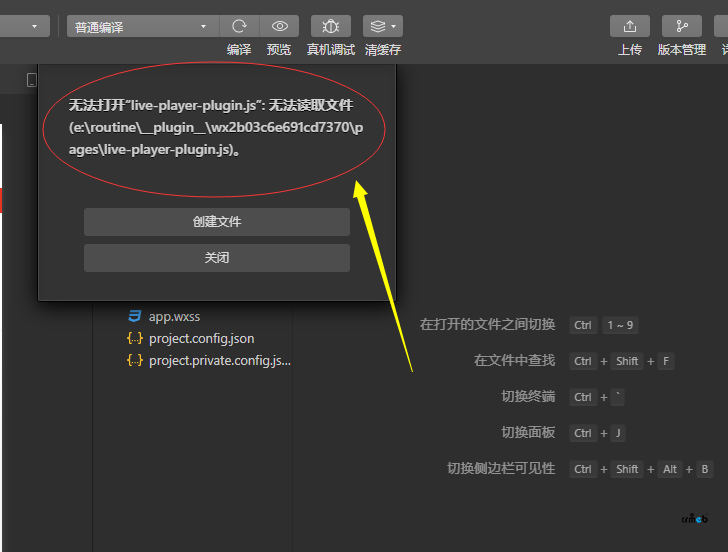Image resolution: width=728 pixels, height=552 pixels.
Task: Click the error message text in dialog
Action: pyautogui.click(x=216, y=127)
